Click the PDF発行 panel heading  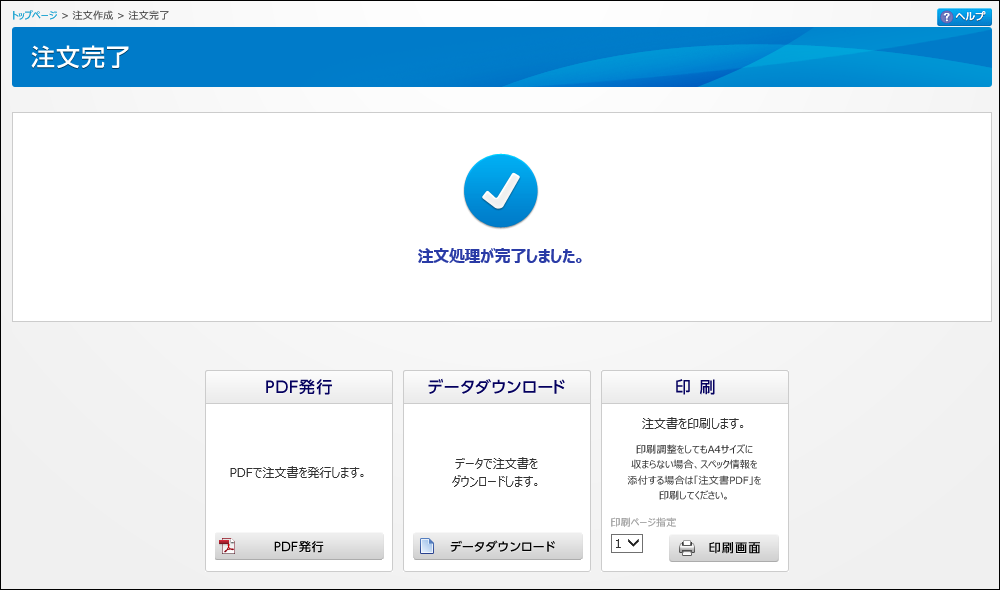click(298, 387)
